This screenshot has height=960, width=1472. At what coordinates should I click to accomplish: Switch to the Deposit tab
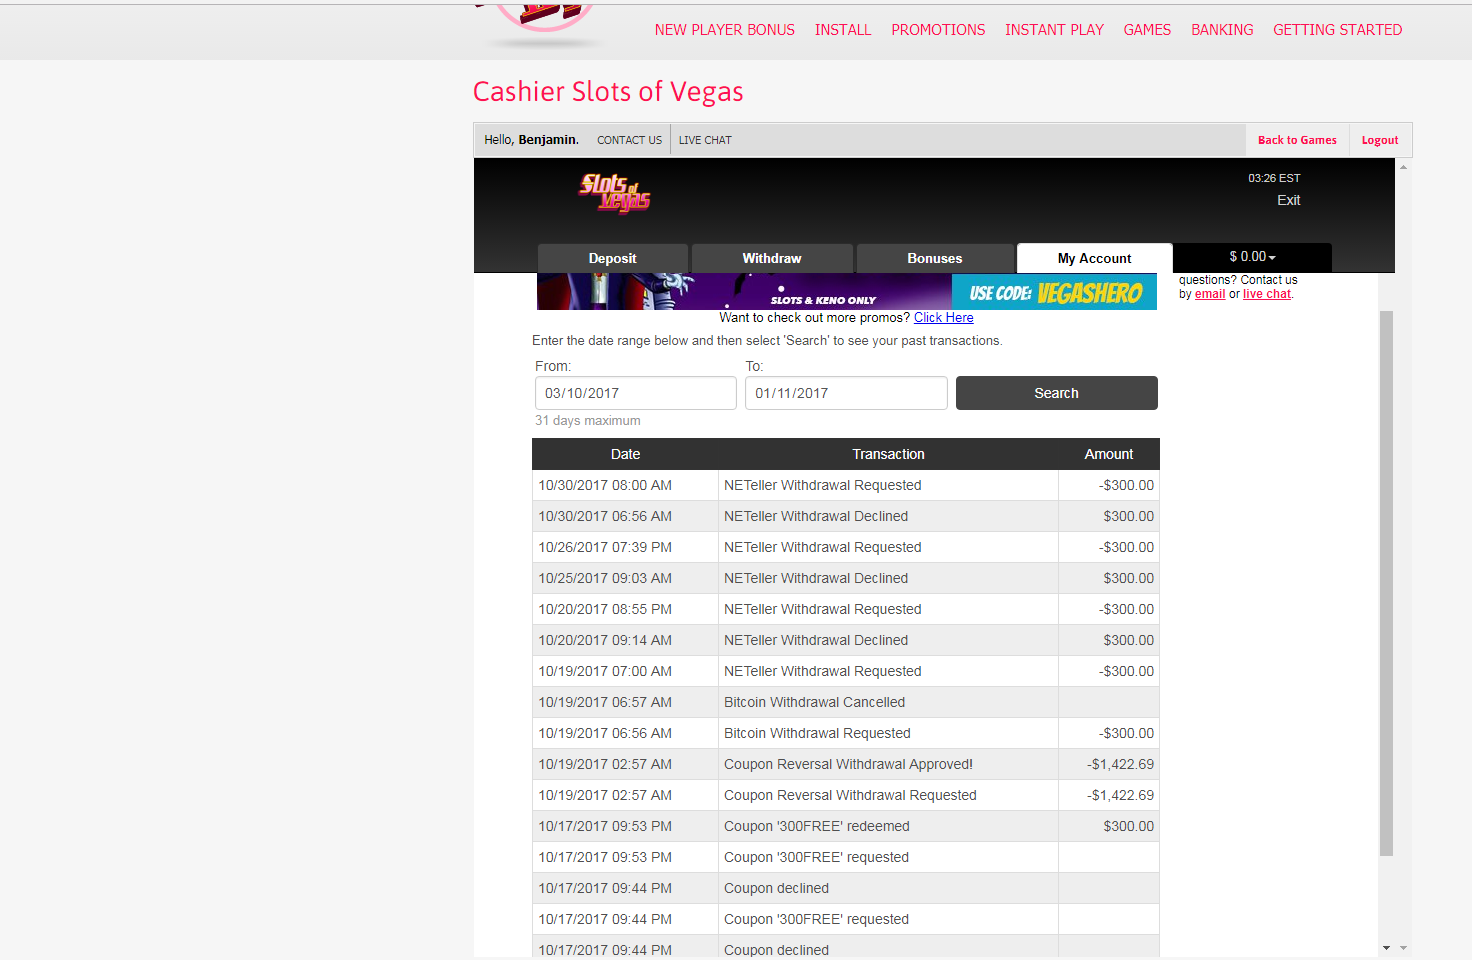pos(612,258)
